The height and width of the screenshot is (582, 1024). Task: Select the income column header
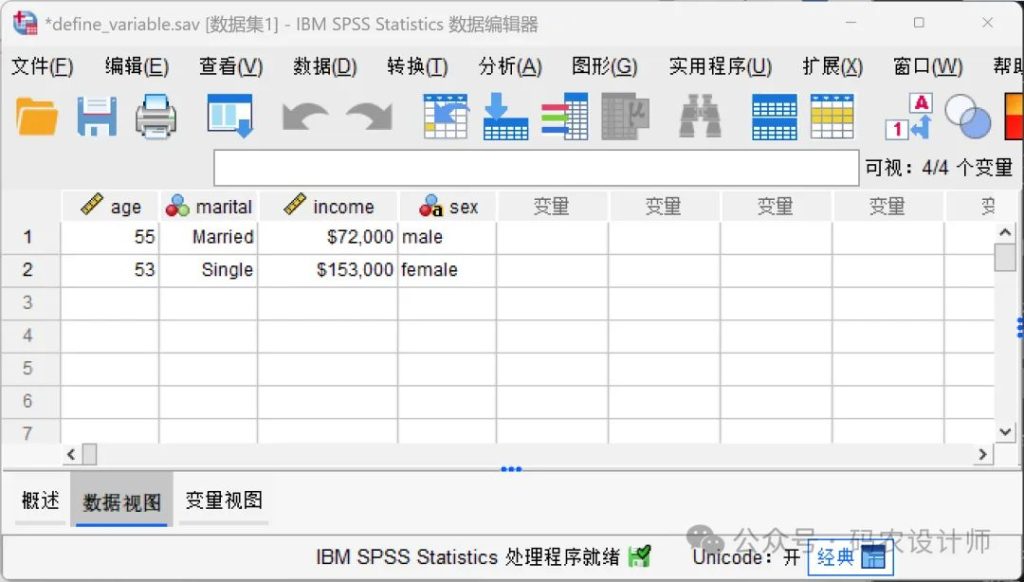pos(328,207)
